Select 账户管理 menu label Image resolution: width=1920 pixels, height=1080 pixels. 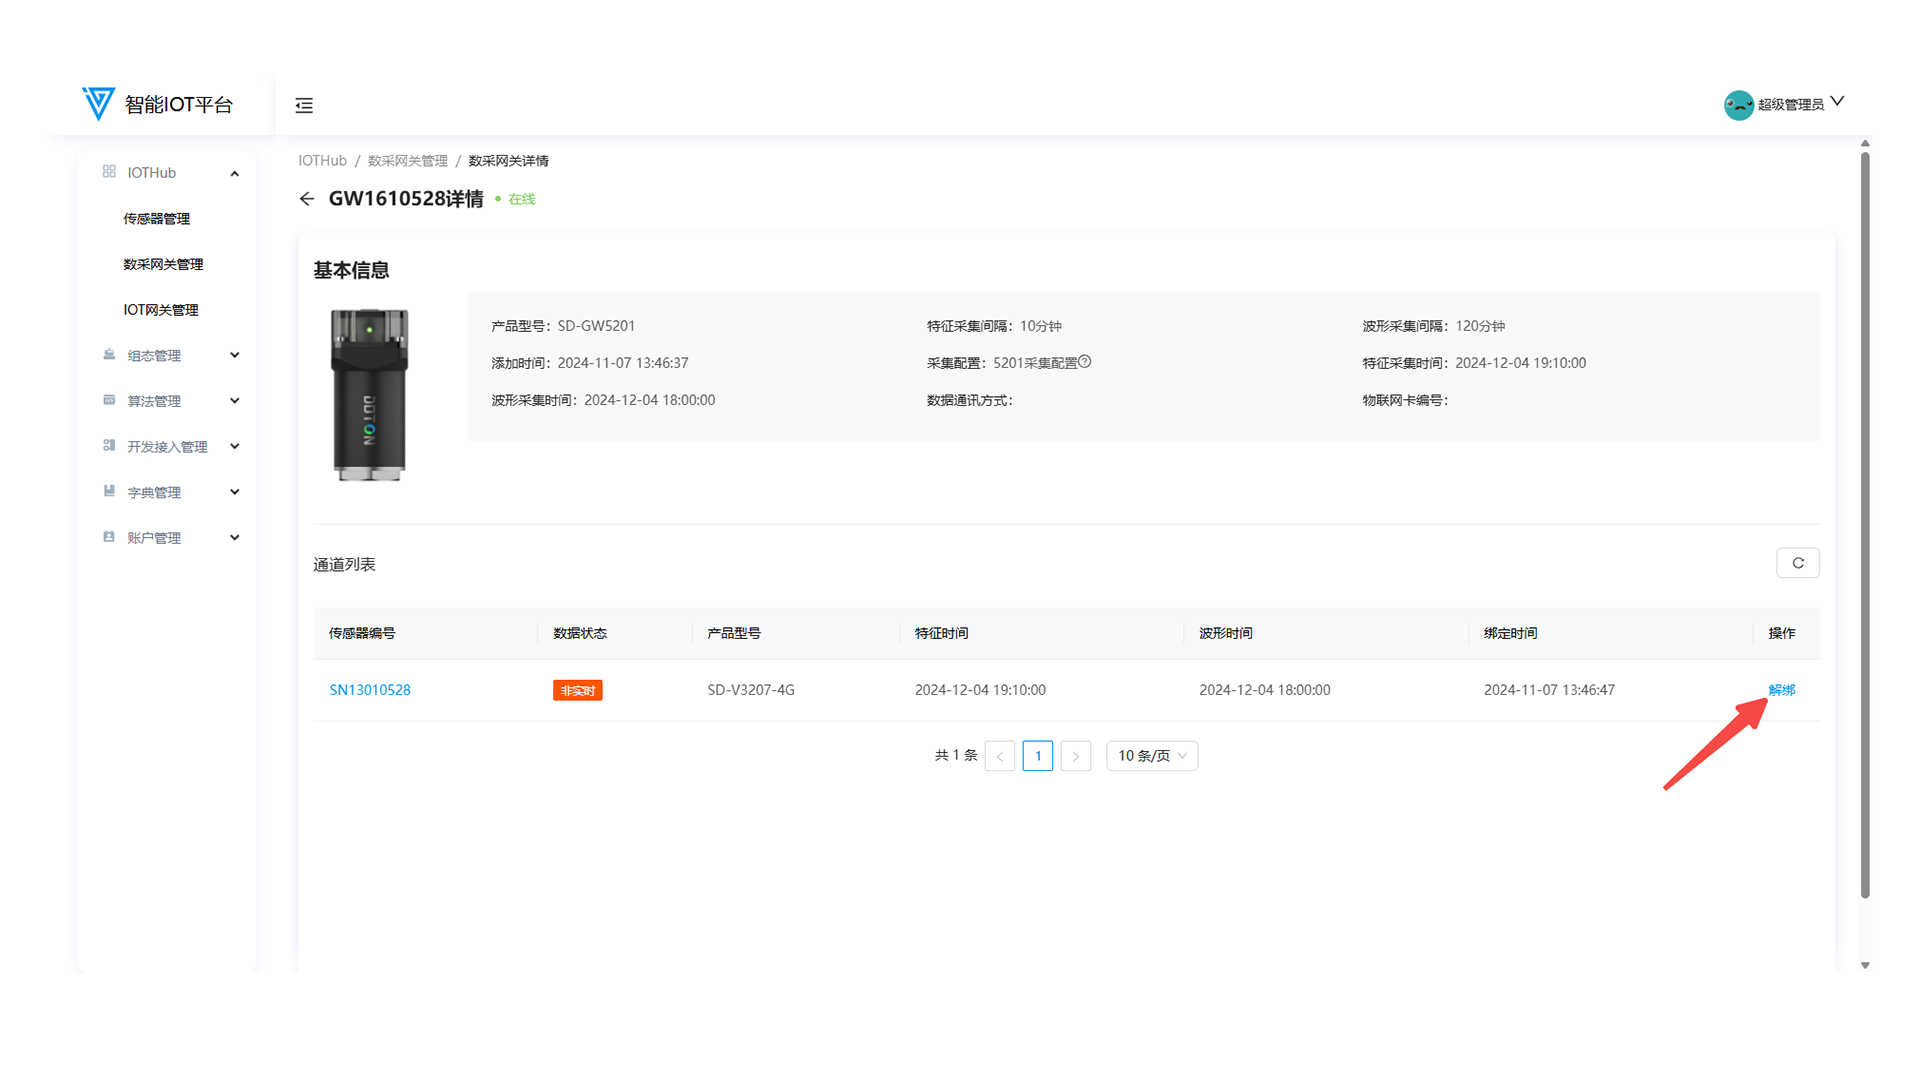click(x=154, y=538)
